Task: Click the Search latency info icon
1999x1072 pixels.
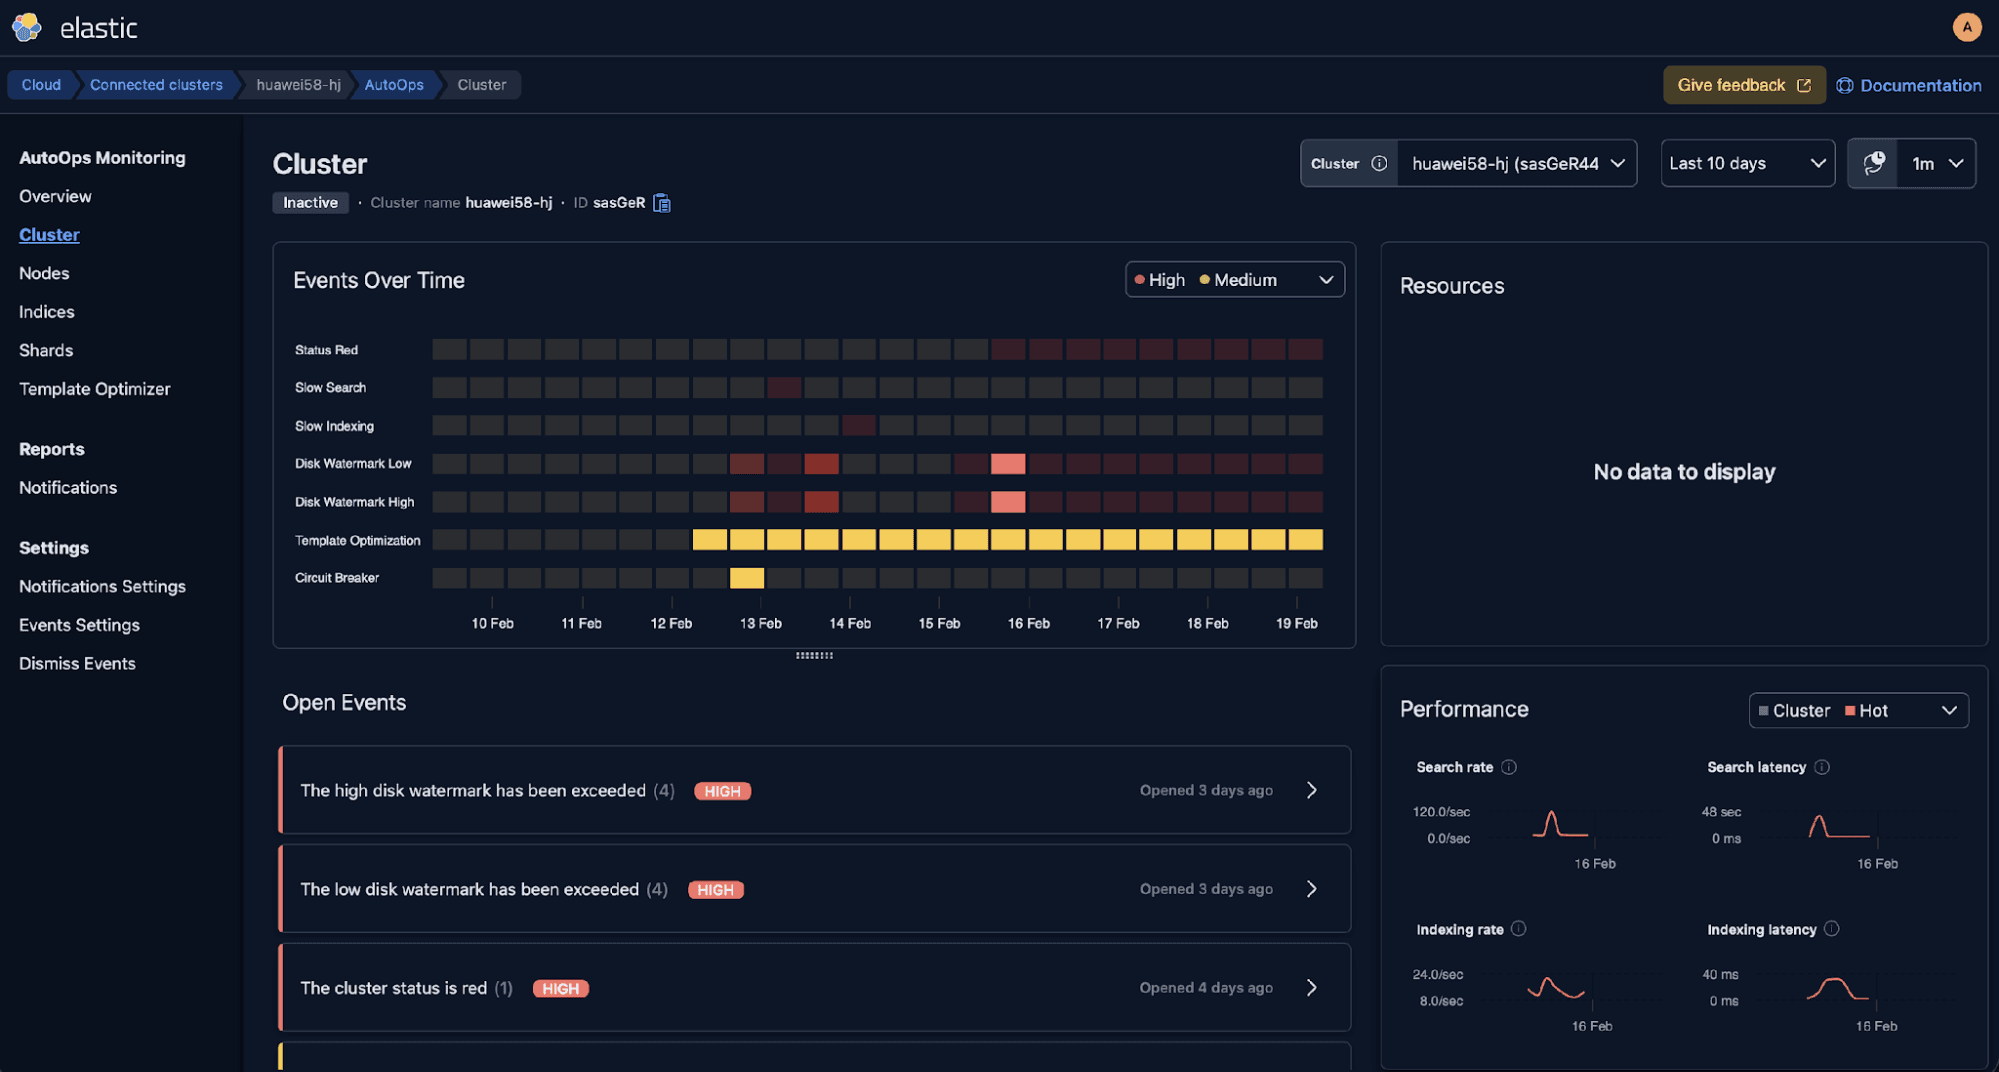Action: tap(1822, 767)
